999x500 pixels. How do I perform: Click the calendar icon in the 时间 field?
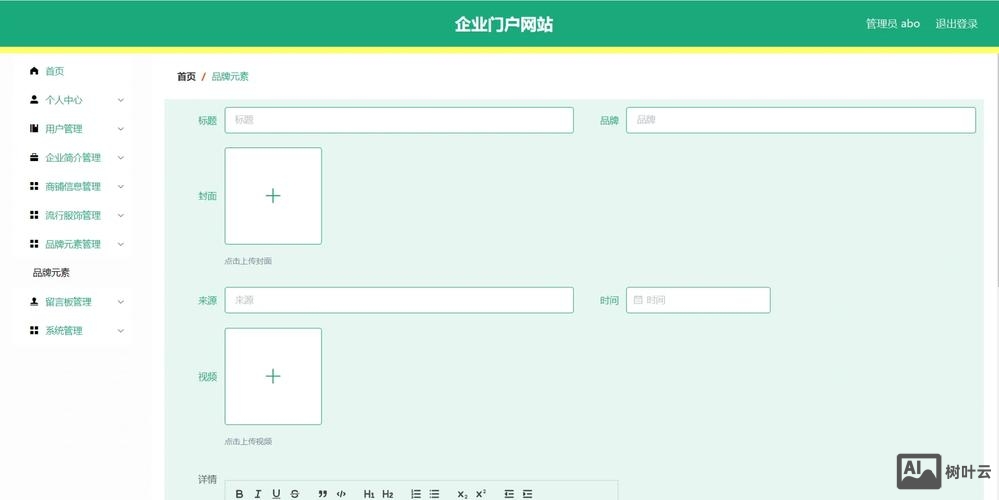(638, 300)
